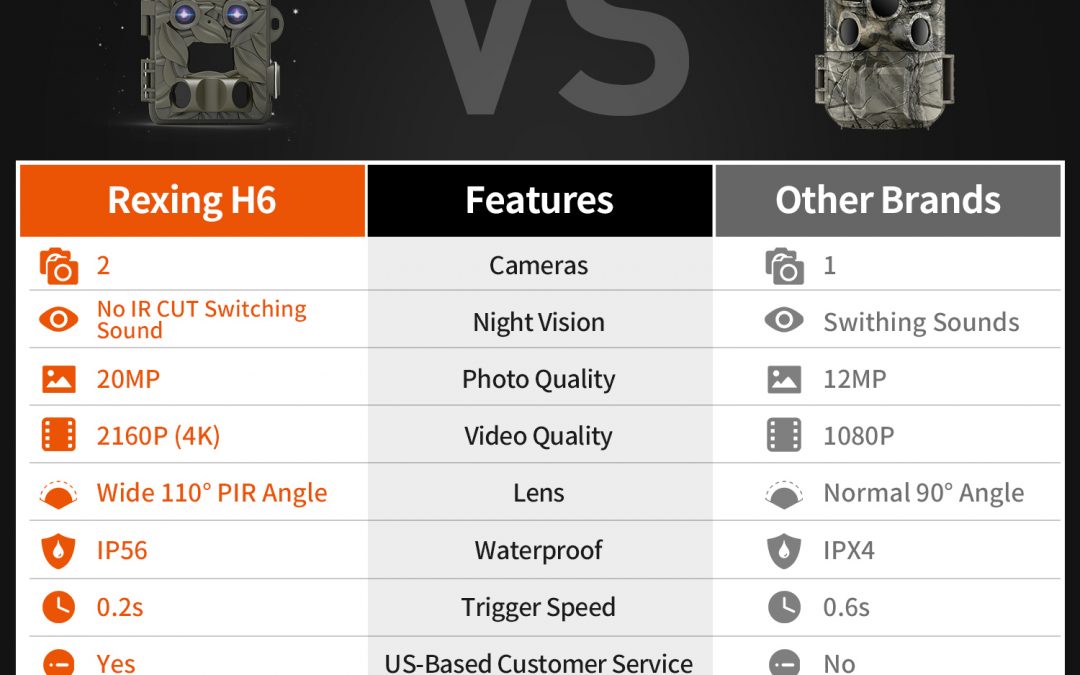Screen dimensions: 1080x675
Task: Click the camouflage competitor camera image
Action: tap(884, 63)
